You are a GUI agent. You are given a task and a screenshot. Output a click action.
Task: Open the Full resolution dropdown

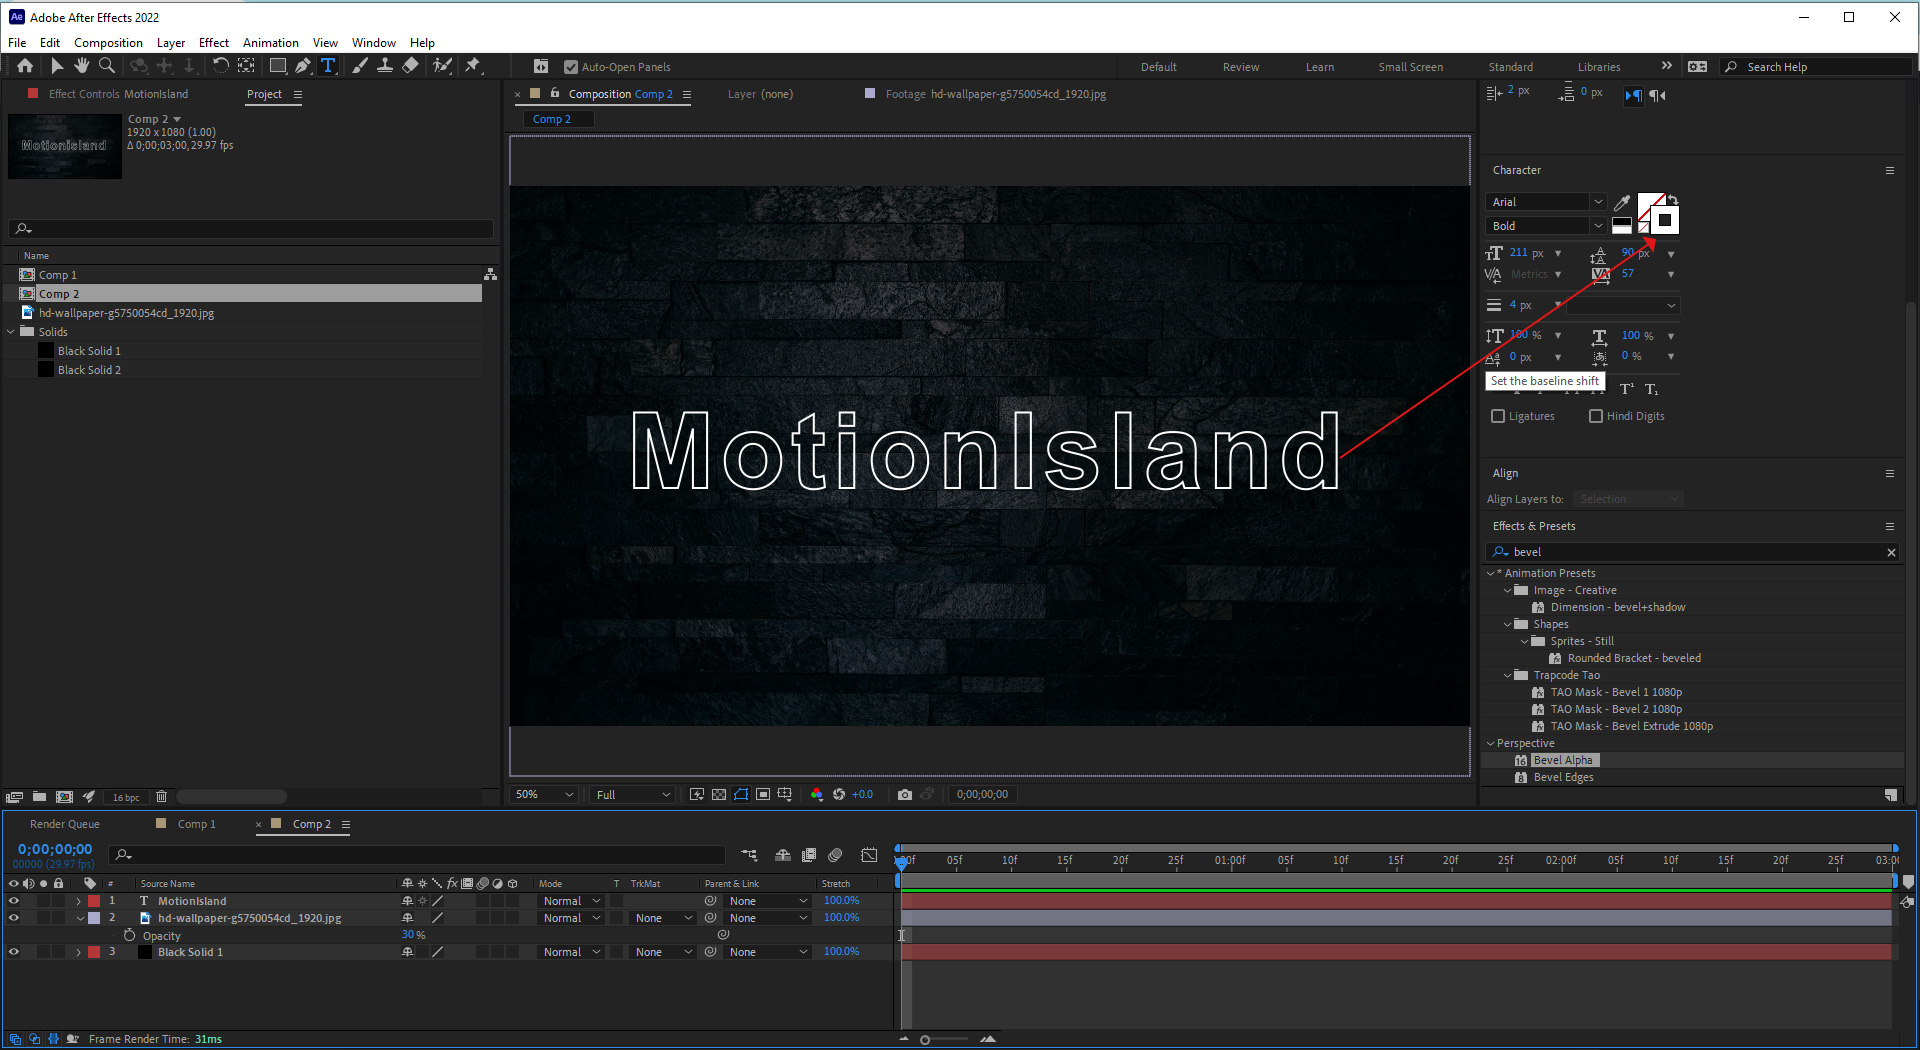633,795
